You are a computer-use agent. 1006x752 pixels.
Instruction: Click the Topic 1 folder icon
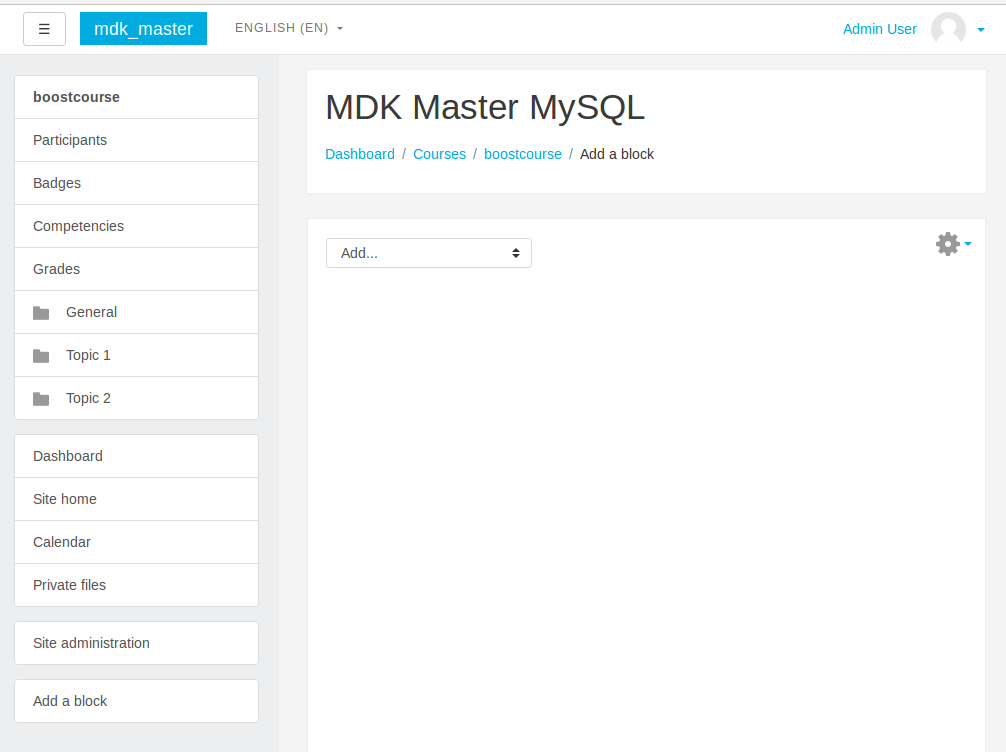click(x=41, y=355)
